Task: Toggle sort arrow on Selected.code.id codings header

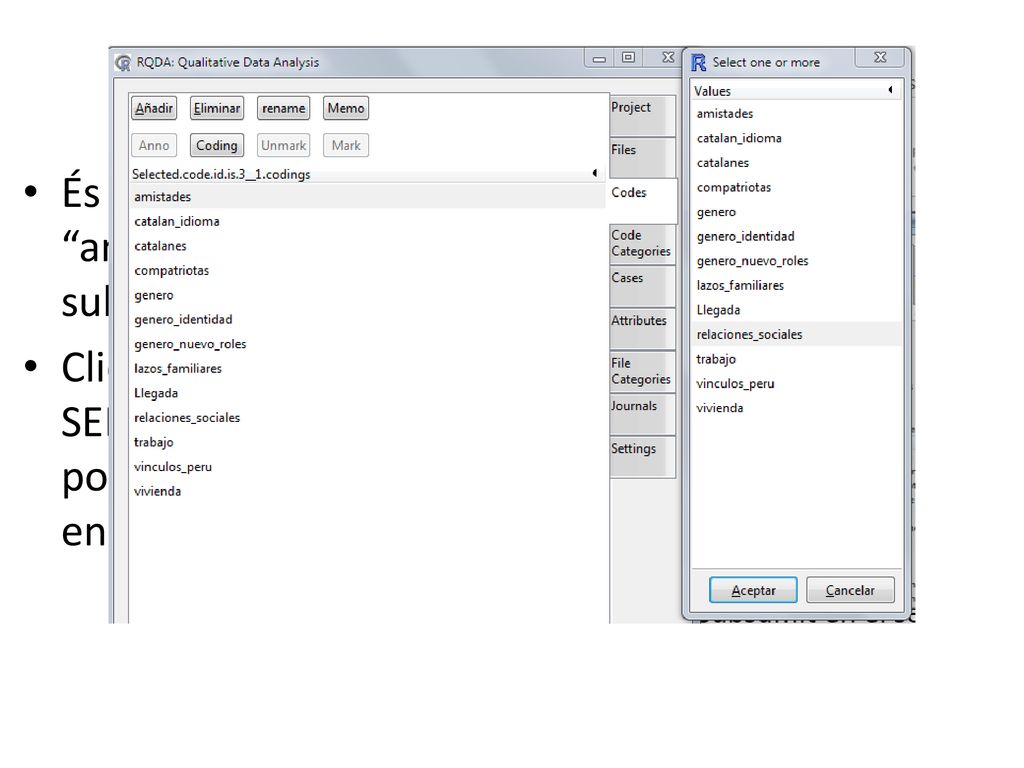Action: [595, 173]
